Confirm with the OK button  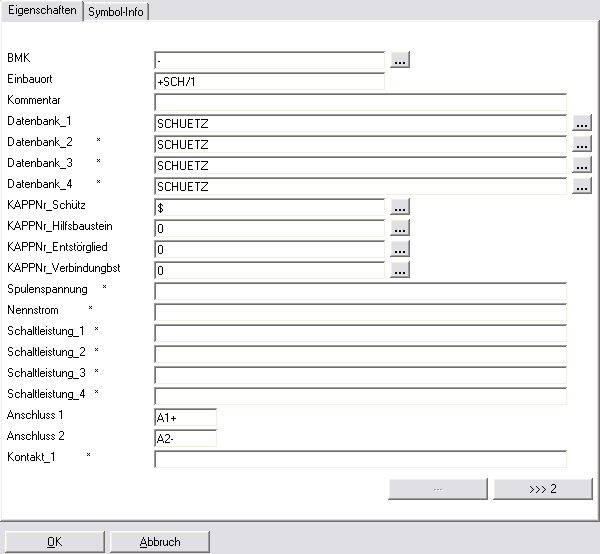click(x=55, y=542)
